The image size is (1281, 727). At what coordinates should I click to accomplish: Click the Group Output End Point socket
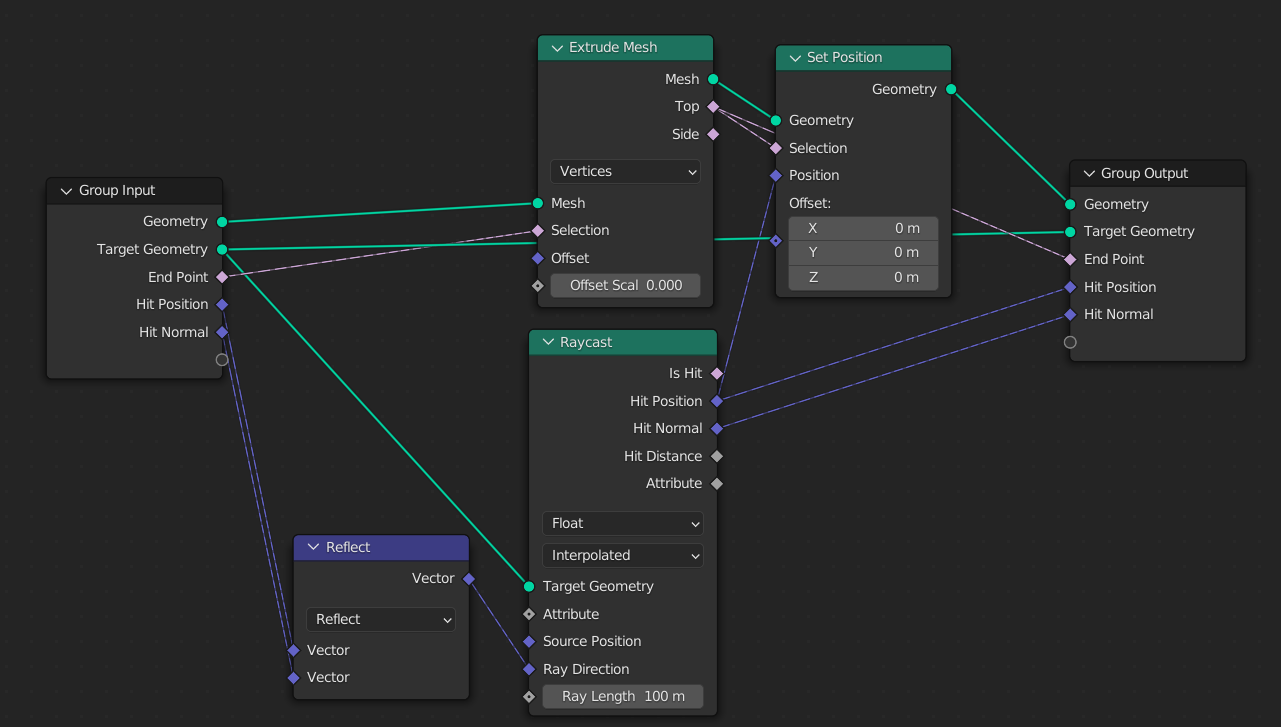[1070, 259]
